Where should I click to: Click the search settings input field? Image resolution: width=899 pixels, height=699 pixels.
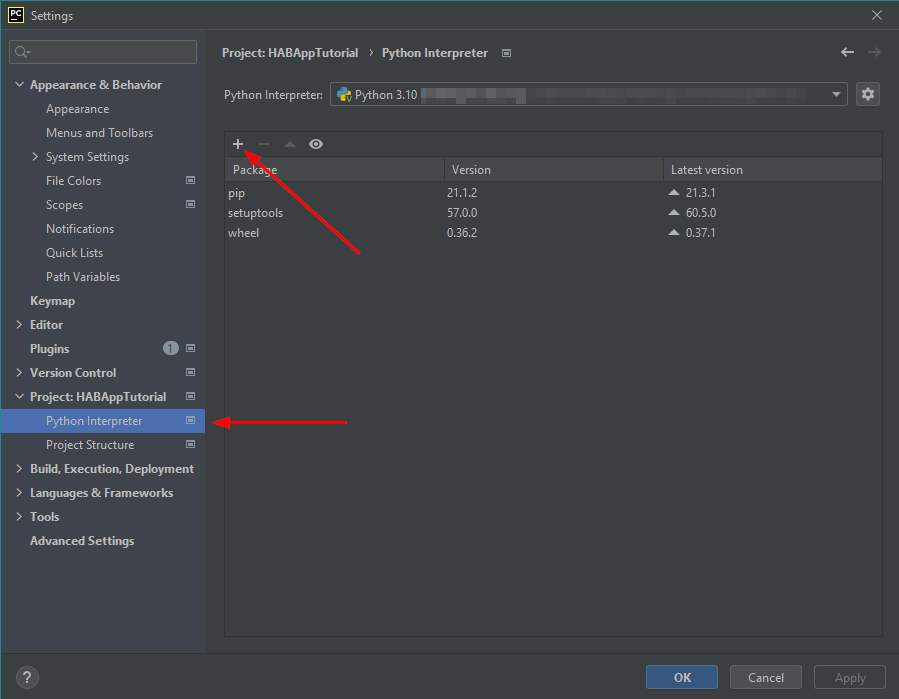click(x=103, y=52)
